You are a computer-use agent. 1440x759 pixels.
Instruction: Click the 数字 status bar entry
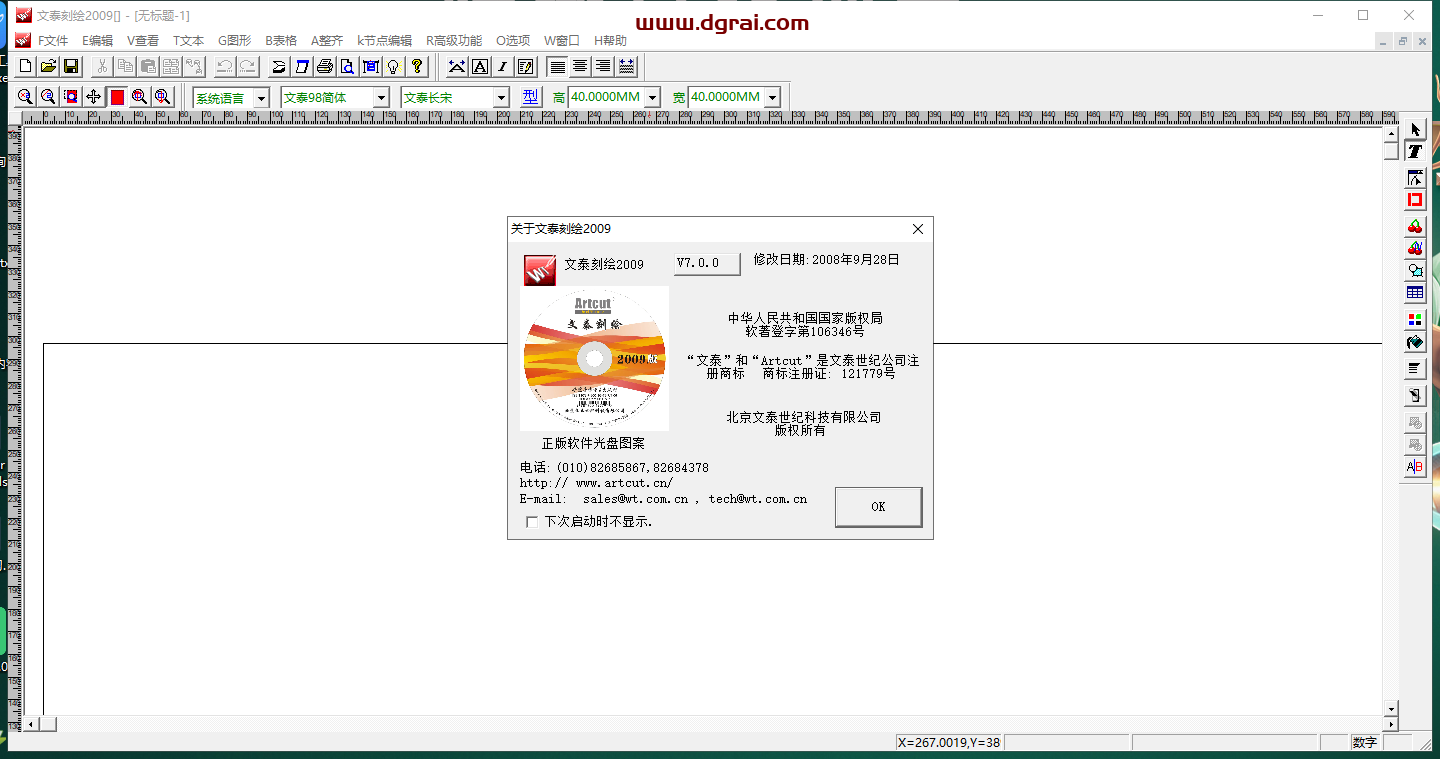(x=1365, y=743)
